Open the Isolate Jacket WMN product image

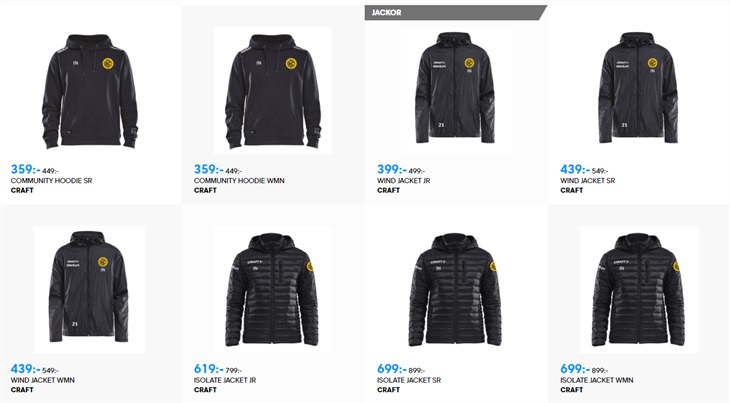click(x=639, y=289)
